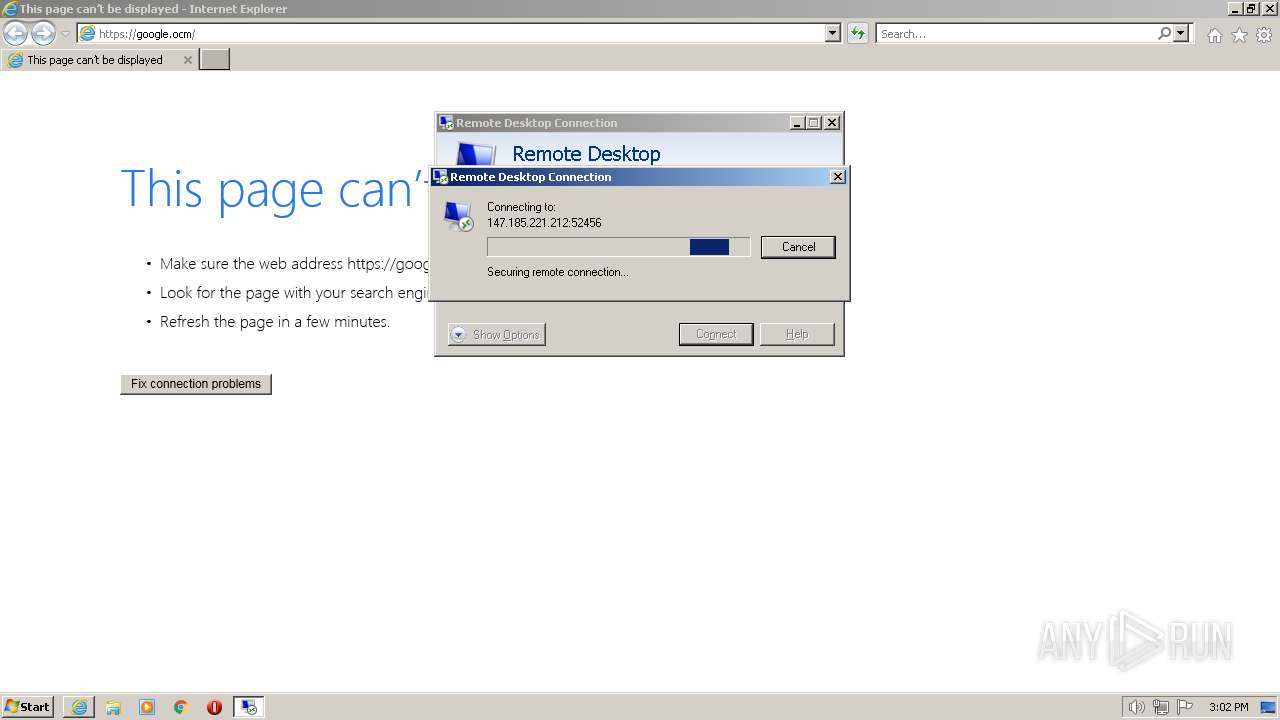This screenshot has height=720, width=1280.
Task: Refresh the page with the green arrows icon
Action: point(857,34)
